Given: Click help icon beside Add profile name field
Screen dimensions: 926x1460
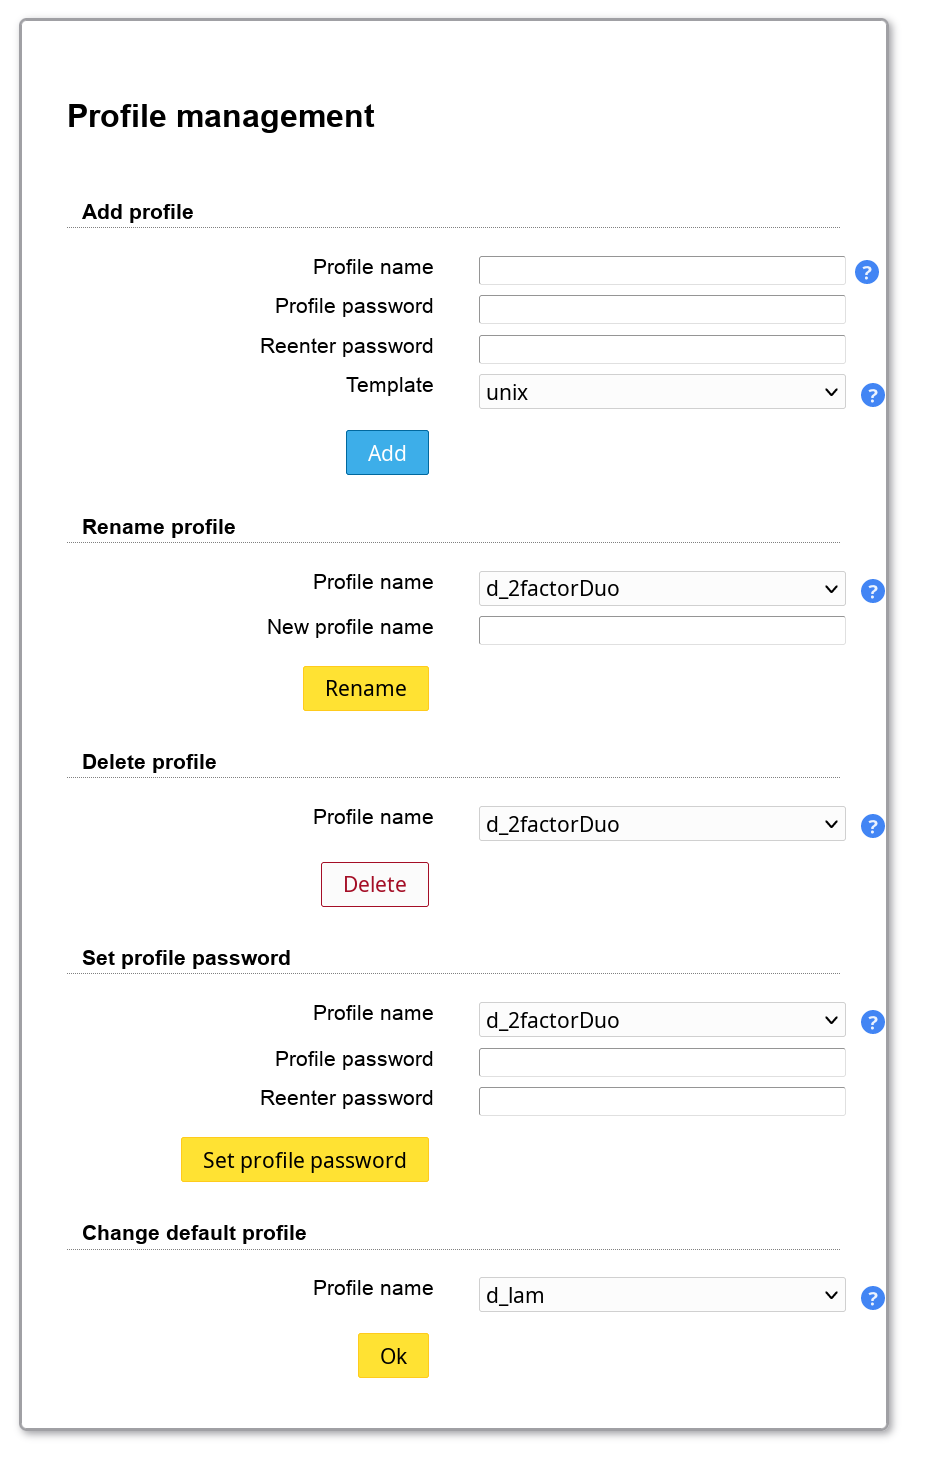Looking at the screenshot, I should 867,272.
